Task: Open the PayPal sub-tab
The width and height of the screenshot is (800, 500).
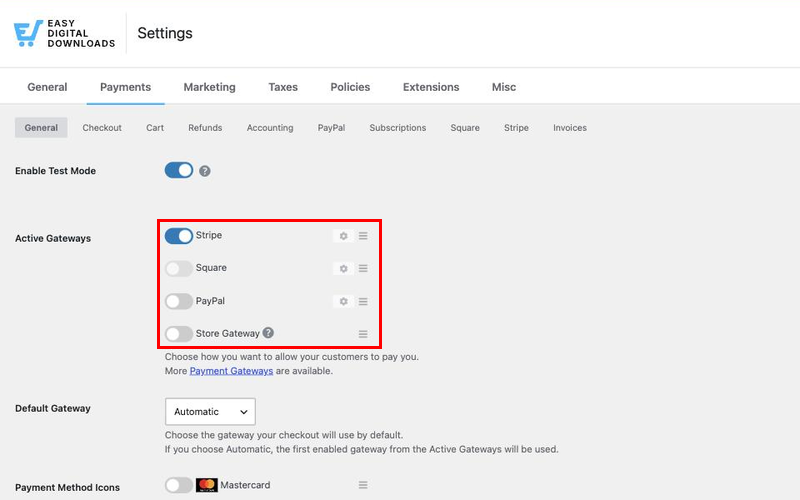Action: click(x=331, y=128)
